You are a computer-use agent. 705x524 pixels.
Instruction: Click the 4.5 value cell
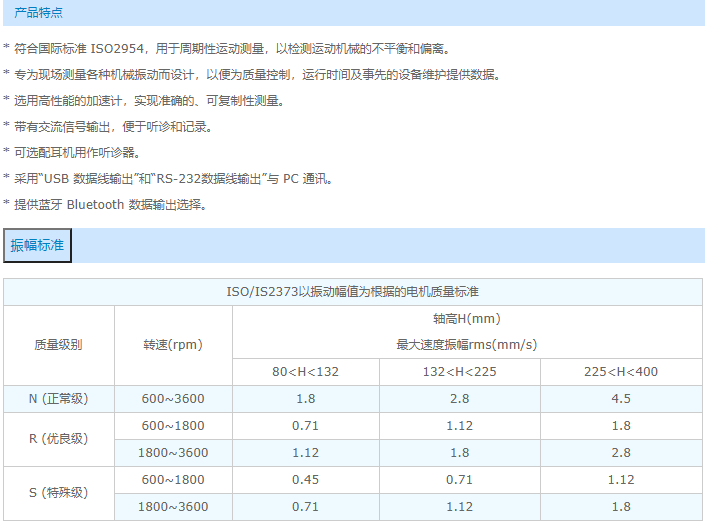click(620, 399)
